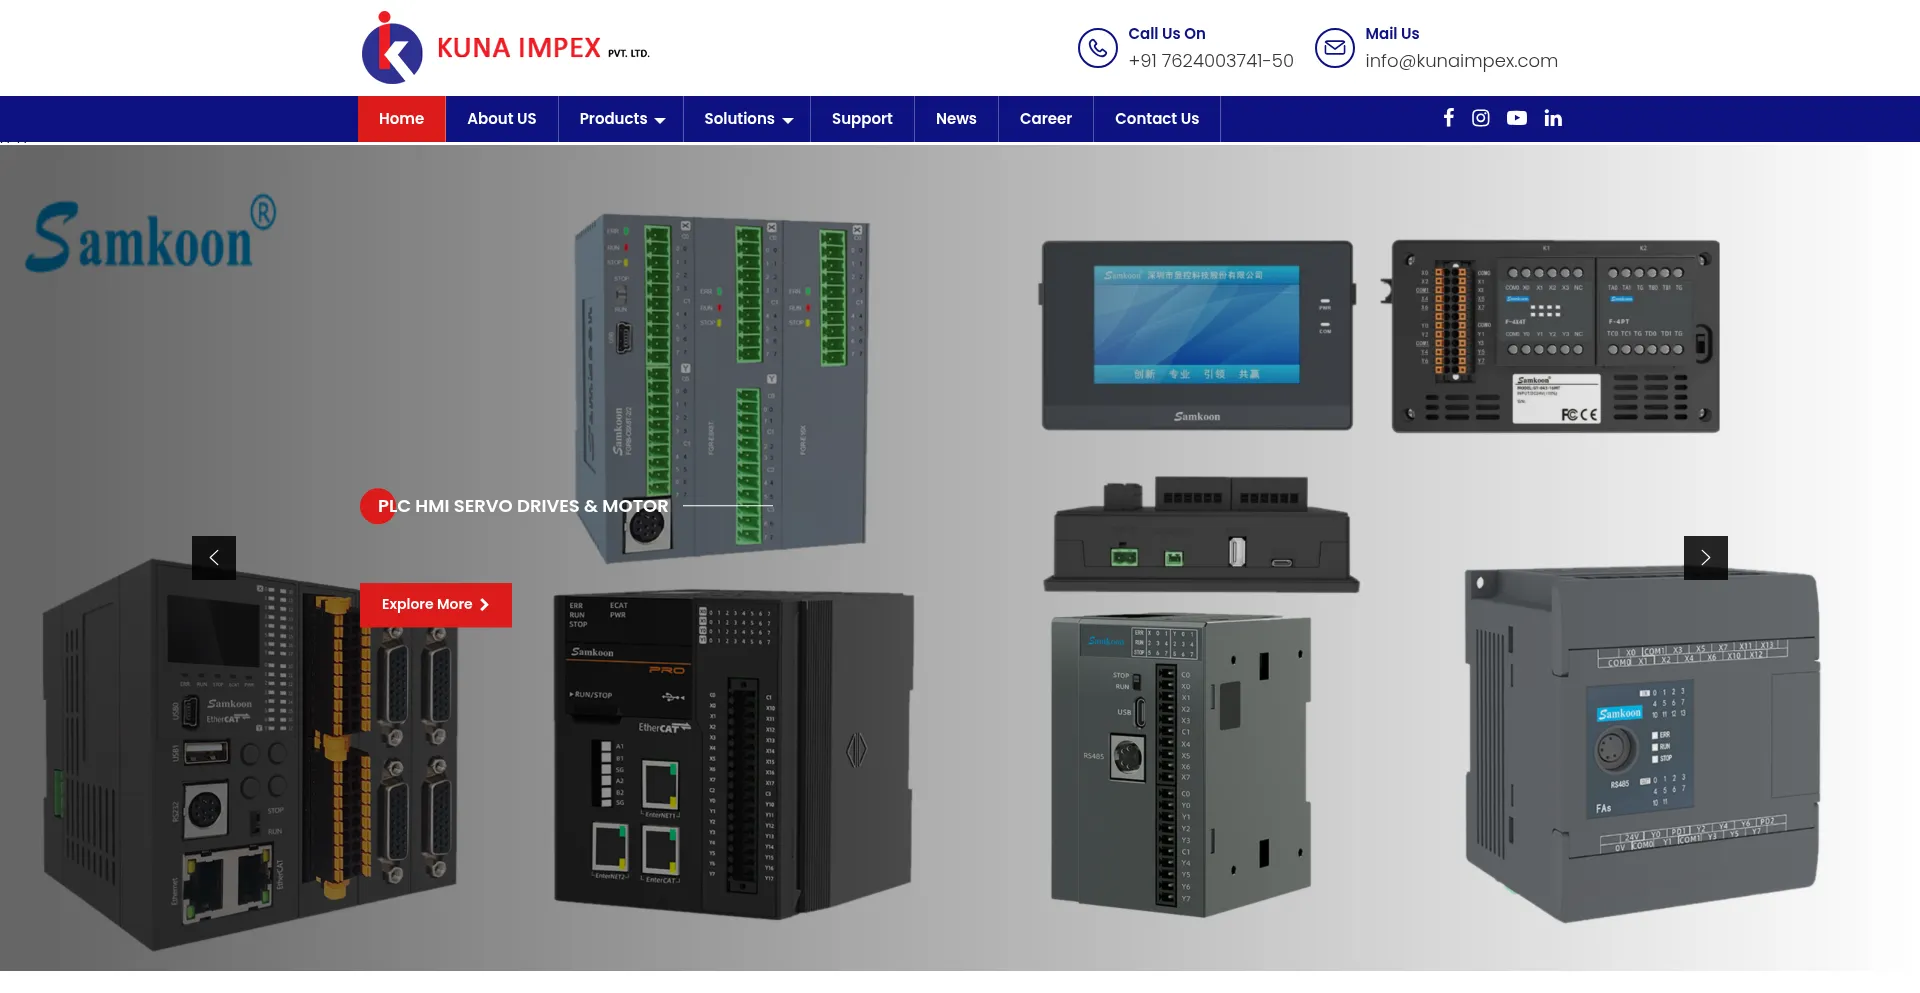Click the Call Us On label
Image resolution: width=1920 pixels, height=993 pixels.
(x=1167, y=33)
